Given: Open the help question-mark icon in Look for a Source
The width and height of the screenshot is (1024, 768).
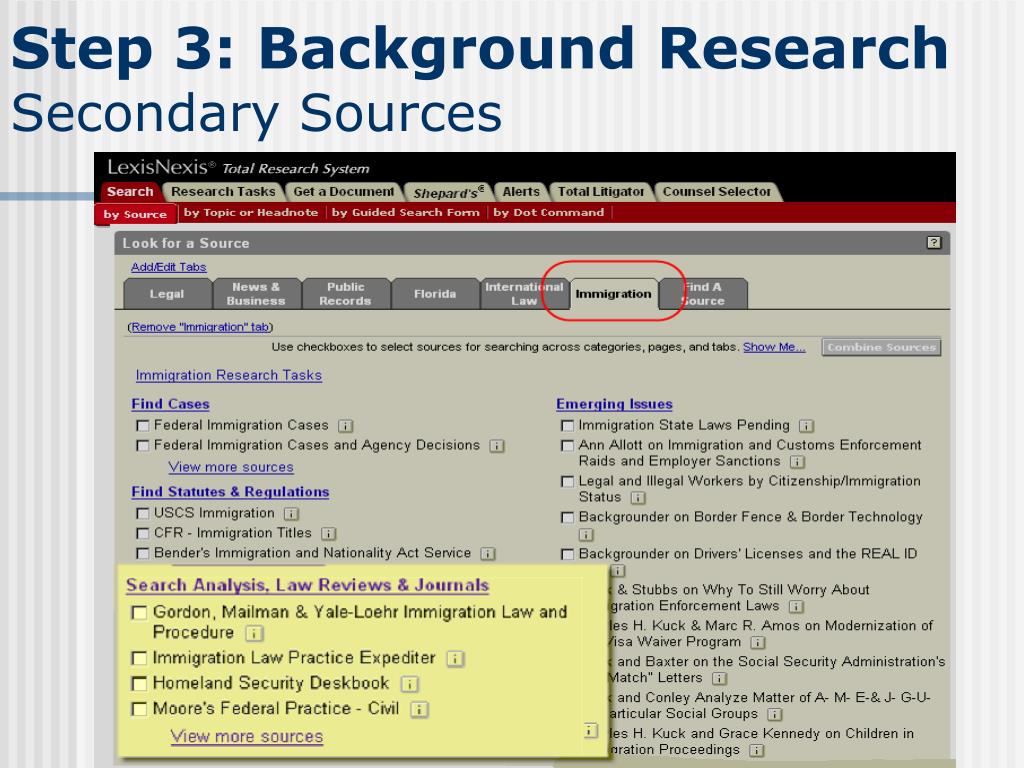Looking at the screenshot, I should pyautogui.click(x=934, y=242).
